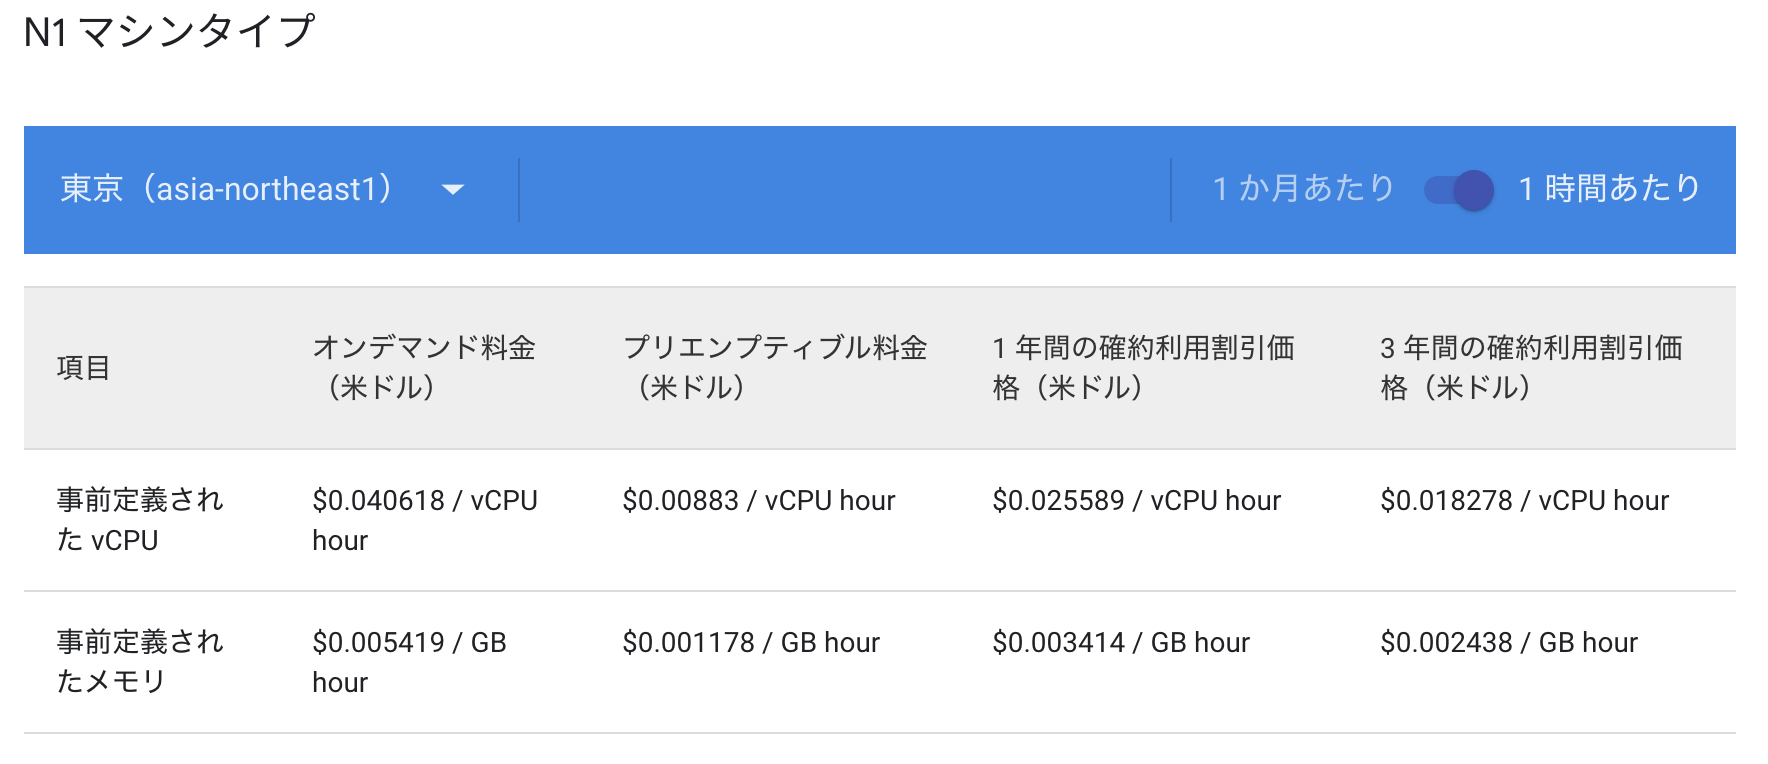Click the $0.003414 / GB hour cell
The height and width of the screenshot is (764, 1768).
[x=1121, y=642]
